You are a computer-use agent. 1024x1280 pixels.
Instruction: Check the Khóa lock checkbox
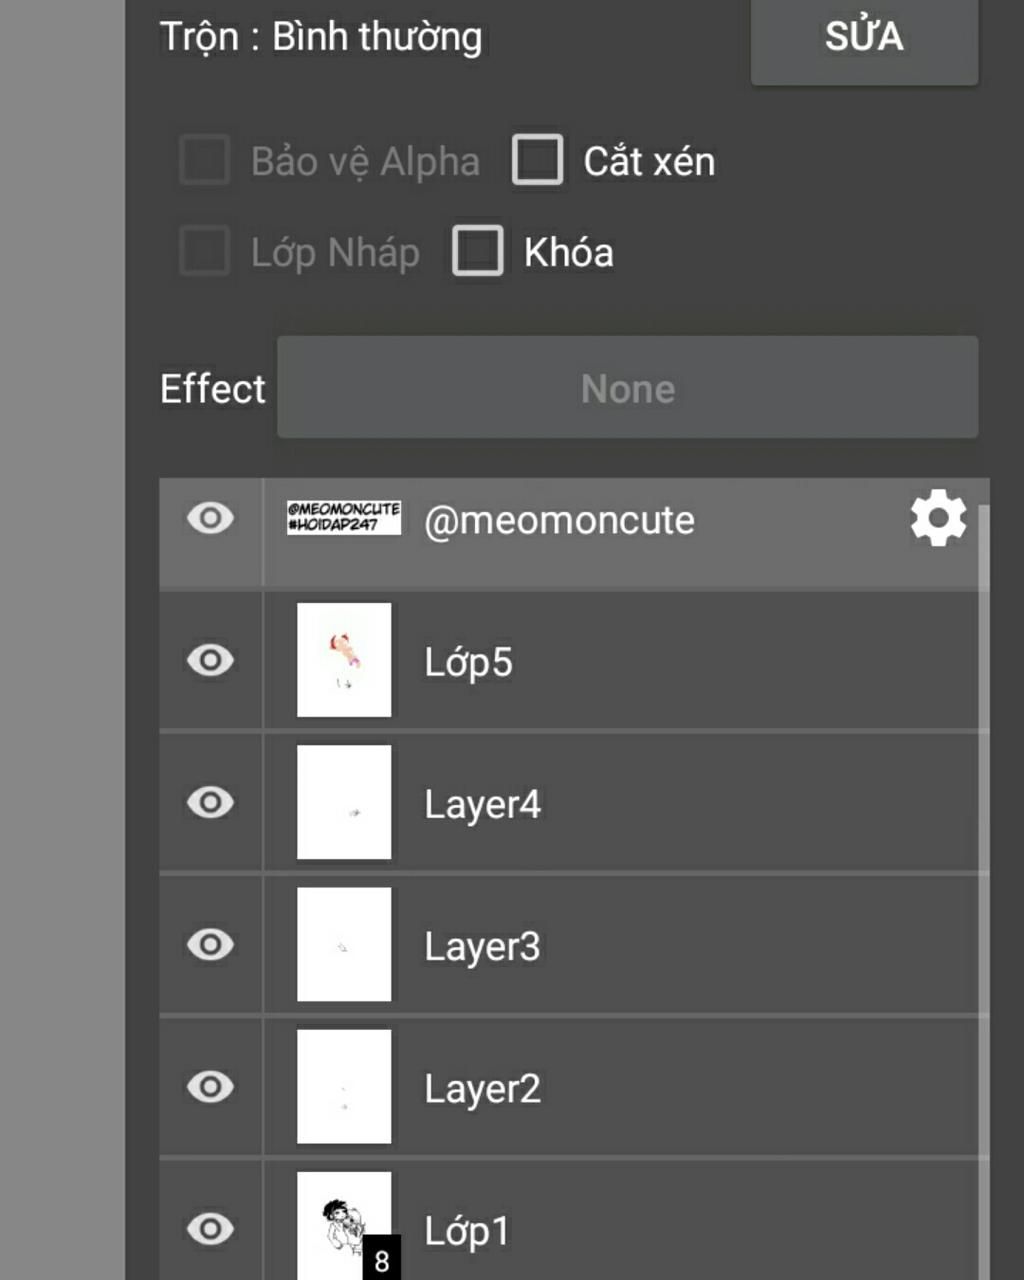pos(477,250)
